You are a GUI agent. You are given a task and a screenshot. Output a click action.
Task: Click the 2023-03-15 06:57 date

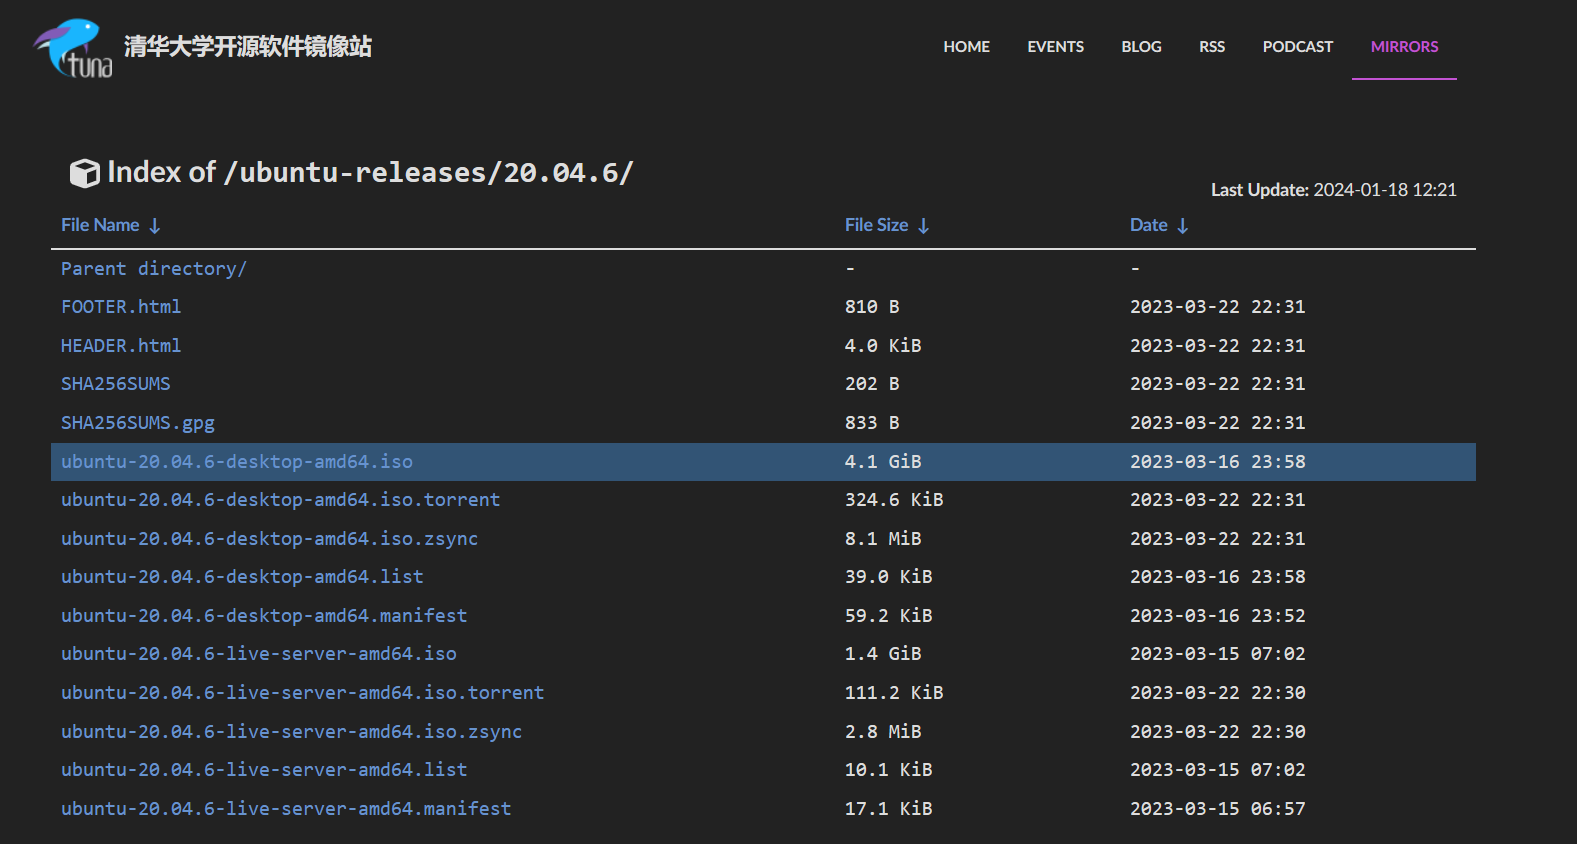(1217, 809)
